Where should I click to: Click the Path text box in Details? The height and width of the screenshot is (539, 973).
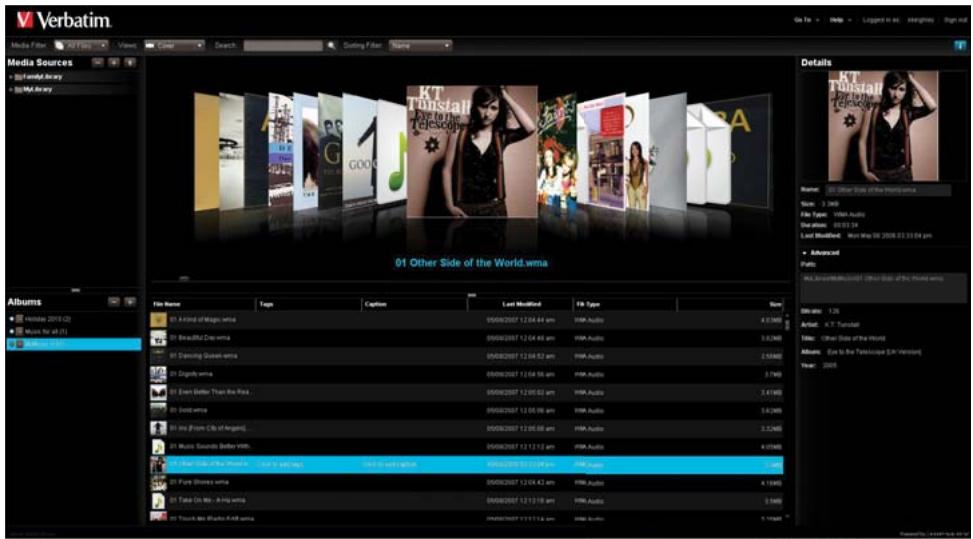click(x=884, y=287)
